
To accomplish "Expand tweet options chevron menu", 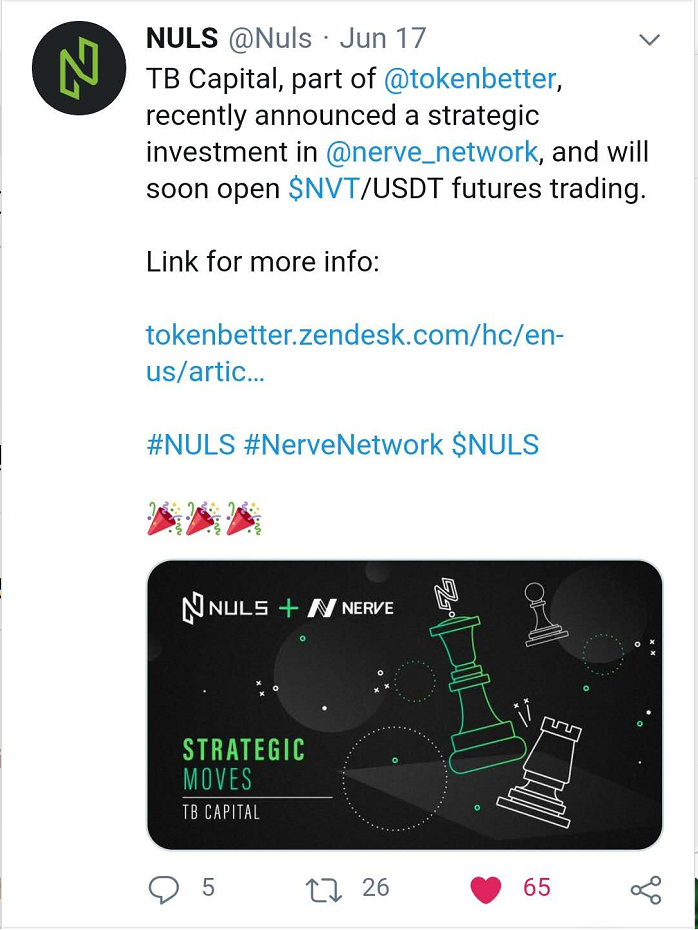I will [650, 40].
